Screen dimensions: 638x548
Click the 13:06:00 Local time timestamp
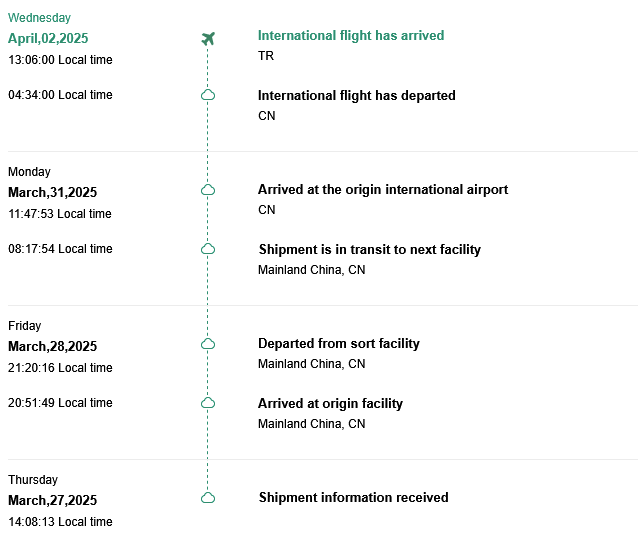[x=60, y=60]
